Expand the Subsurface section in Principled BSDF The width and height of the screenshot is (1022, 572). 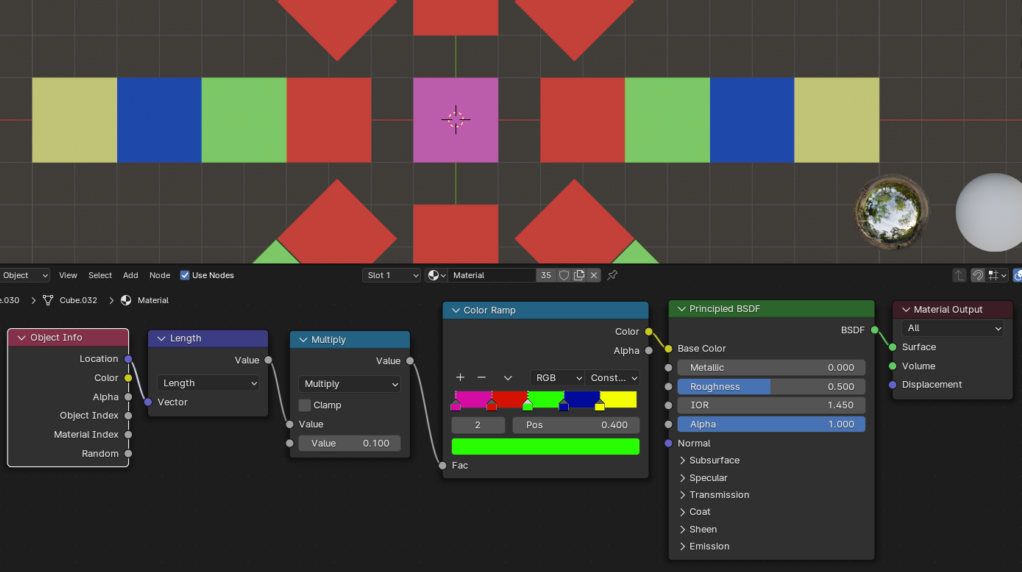click(683, 460)
